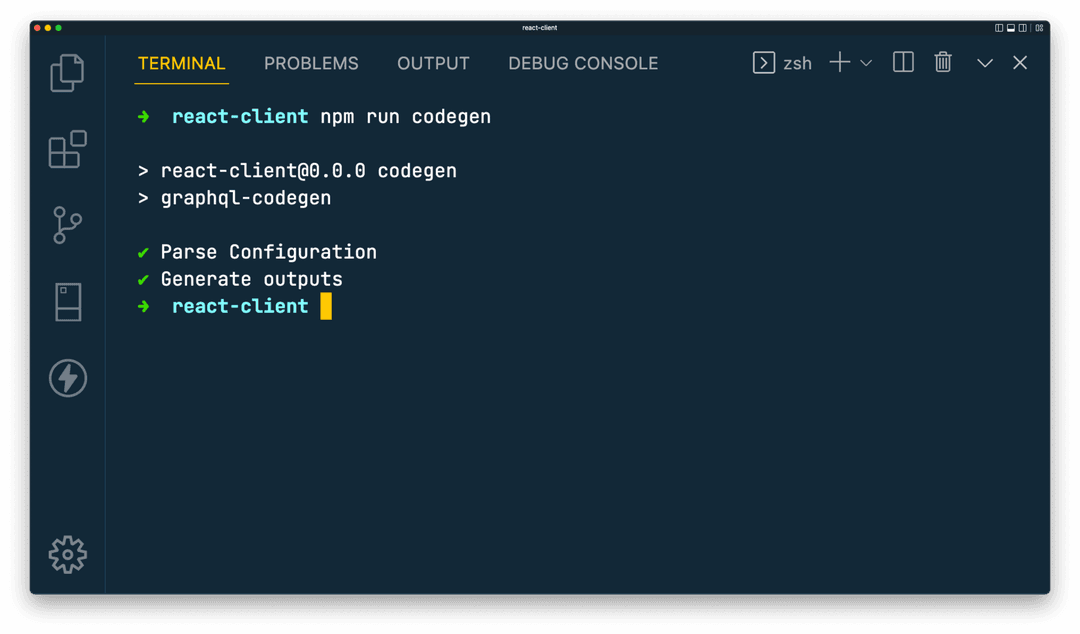The height and width of the screenshot is (634, 1080).
Task: Open the DEBUG CONSOLE tab
Action: [583, 63]
